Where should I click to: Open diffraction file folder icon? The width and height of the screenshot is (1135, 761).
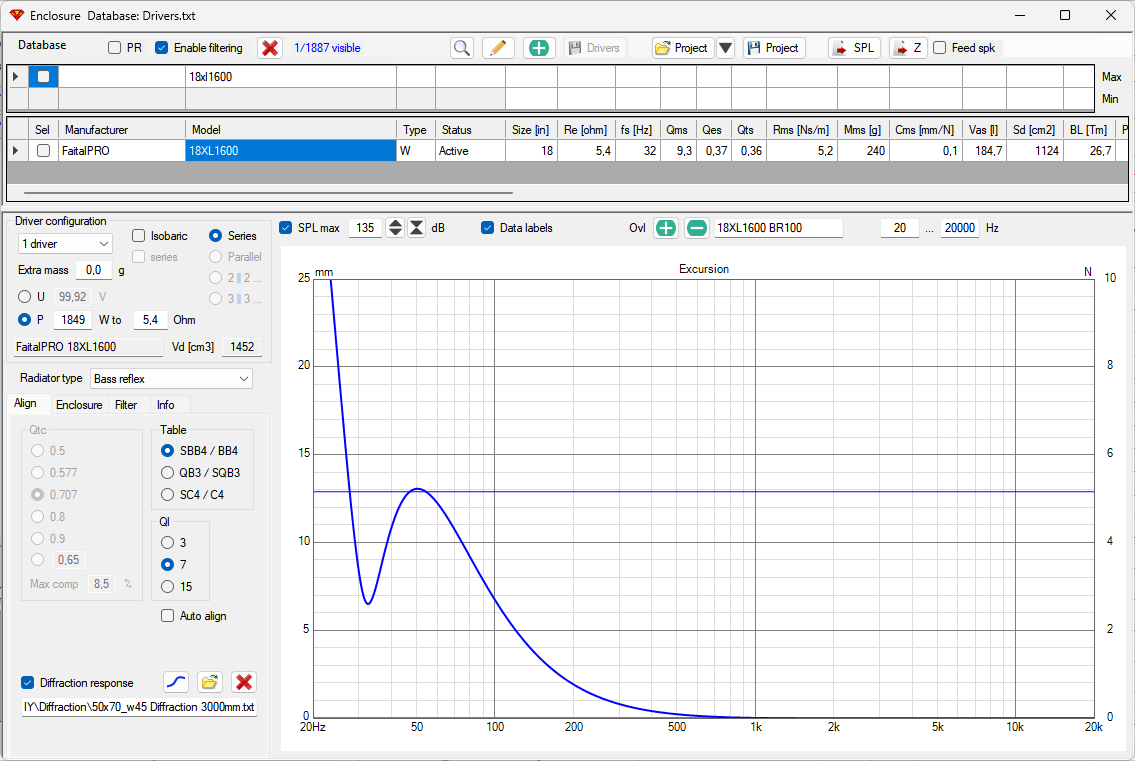coord(210,682)
